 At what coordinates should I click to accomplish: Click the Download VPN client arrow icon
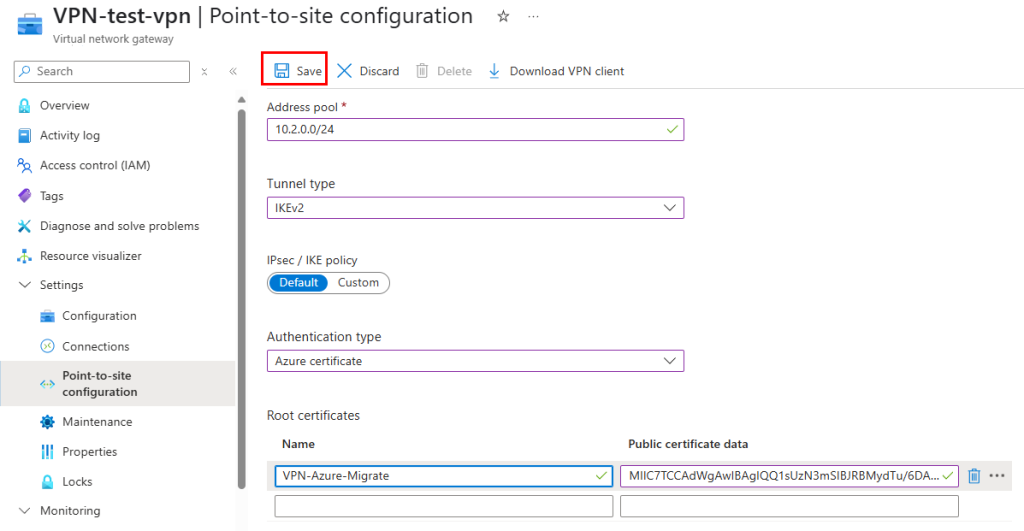pyautogui.click(x=494, y=71)
